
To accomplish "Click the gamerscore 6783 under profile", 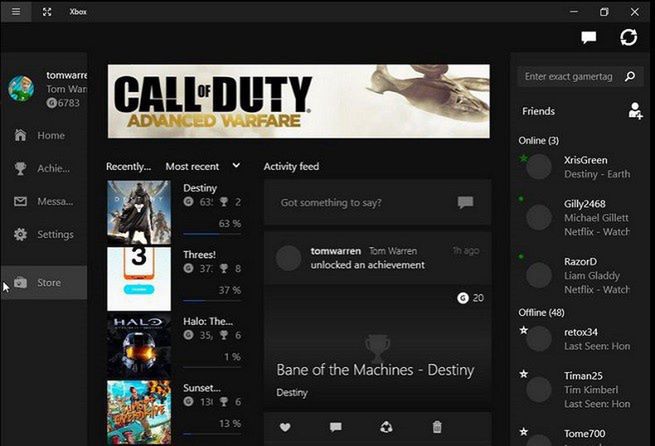I will (63, 103).
